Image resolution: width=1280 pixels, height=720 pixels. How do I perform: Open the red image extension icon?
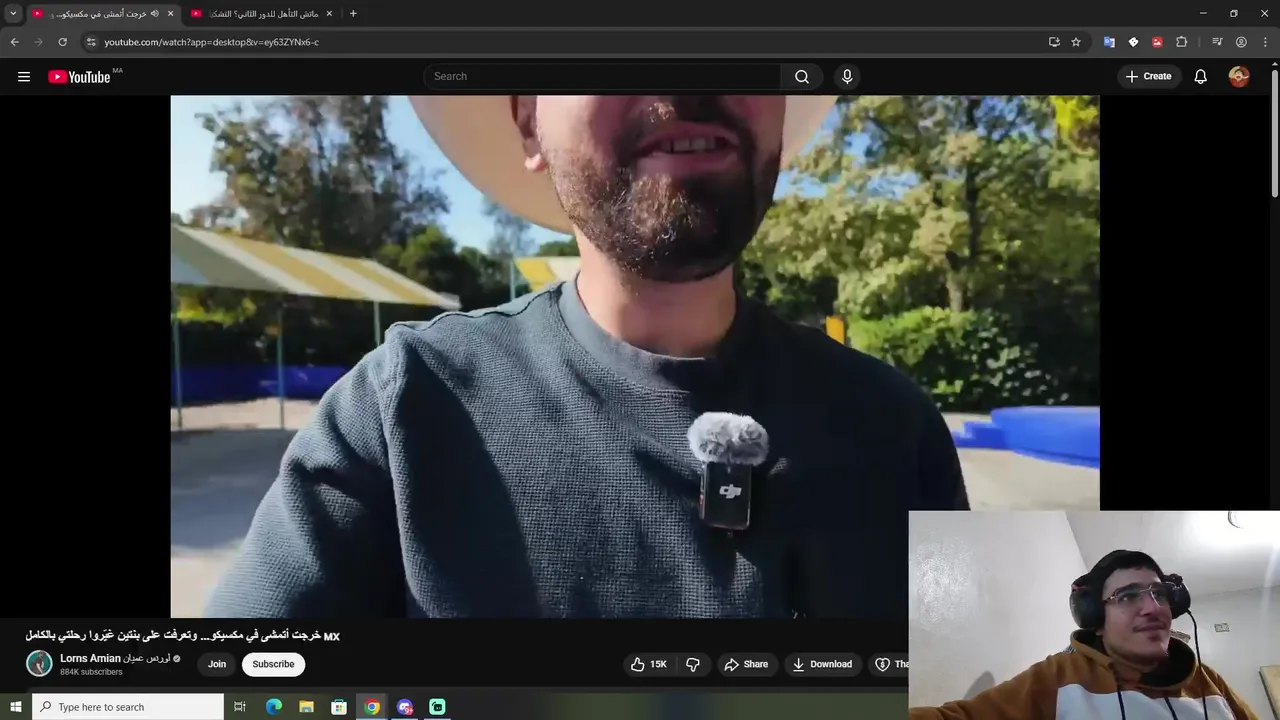[x=1157, y=42]
